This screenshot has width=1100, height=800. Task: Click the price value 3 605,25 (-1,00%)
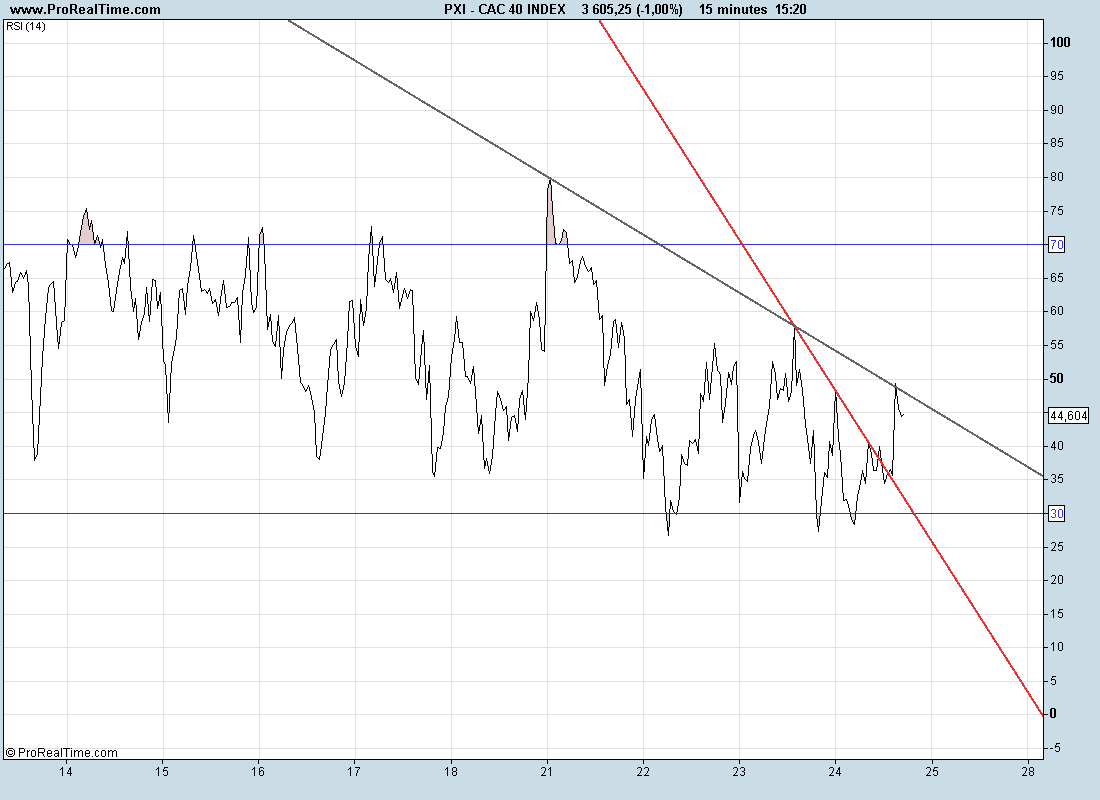point(631,9)
